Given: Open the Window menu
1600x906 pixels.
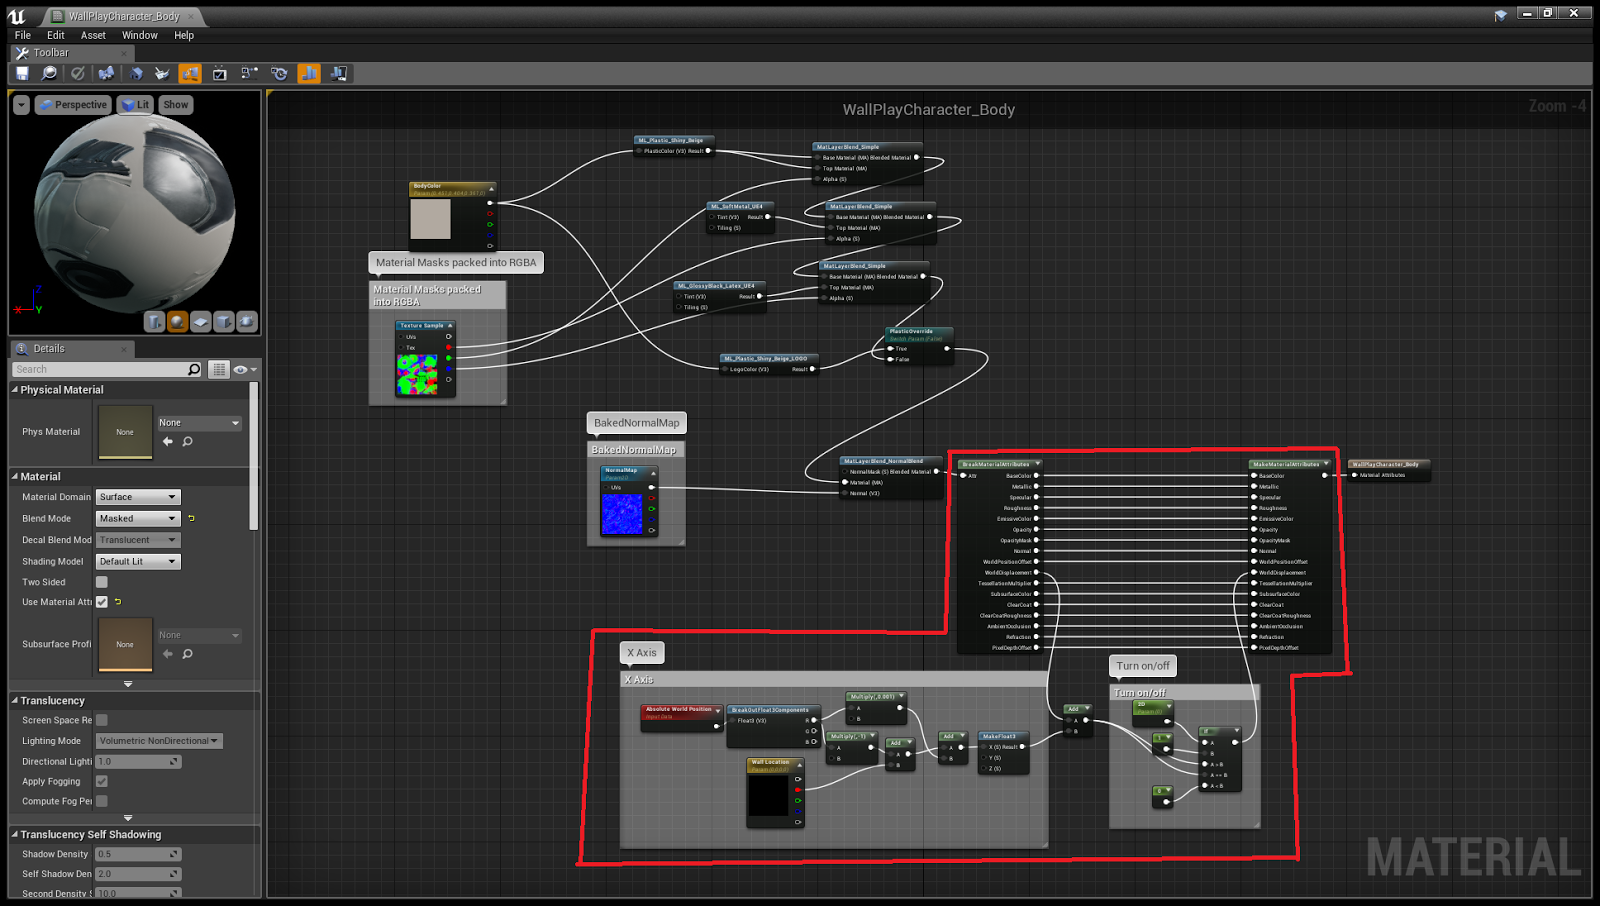Looking at the screenshot, I should (x=139, y=35).
